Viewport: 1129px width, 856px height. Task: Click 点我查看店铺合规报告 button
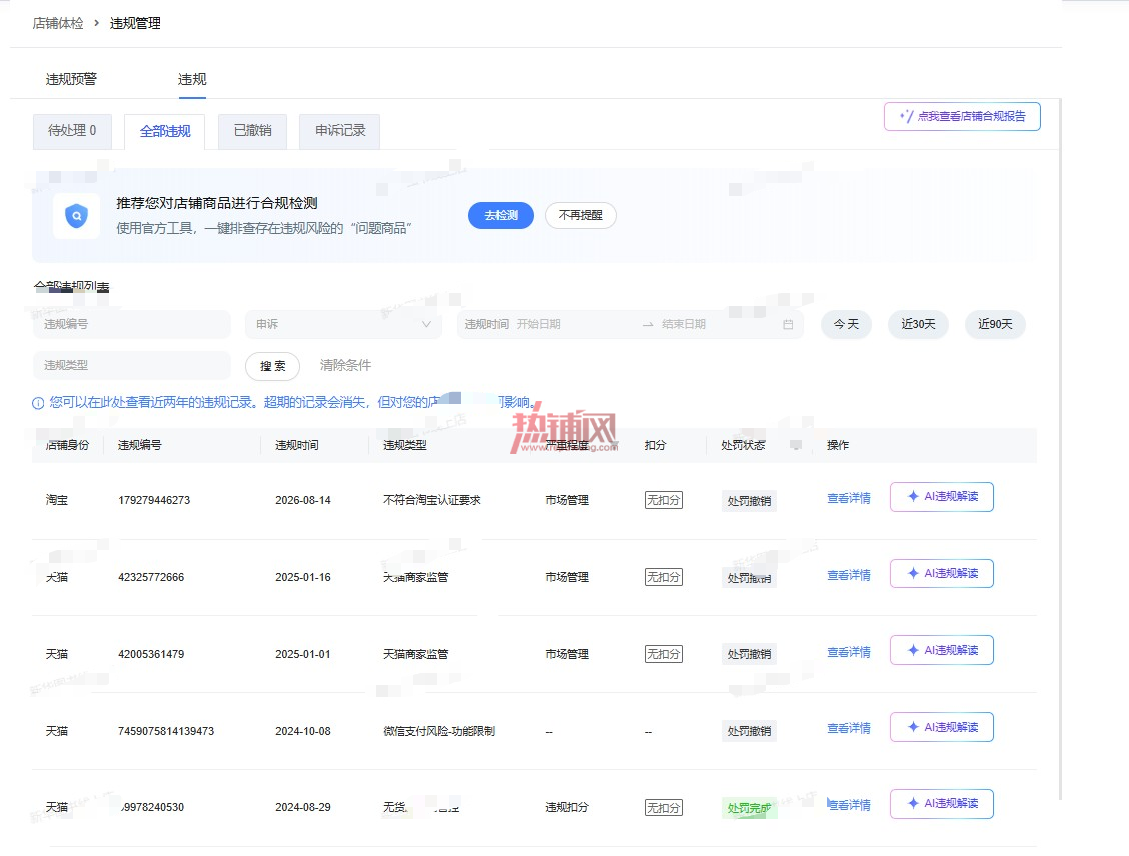point(962,117)
